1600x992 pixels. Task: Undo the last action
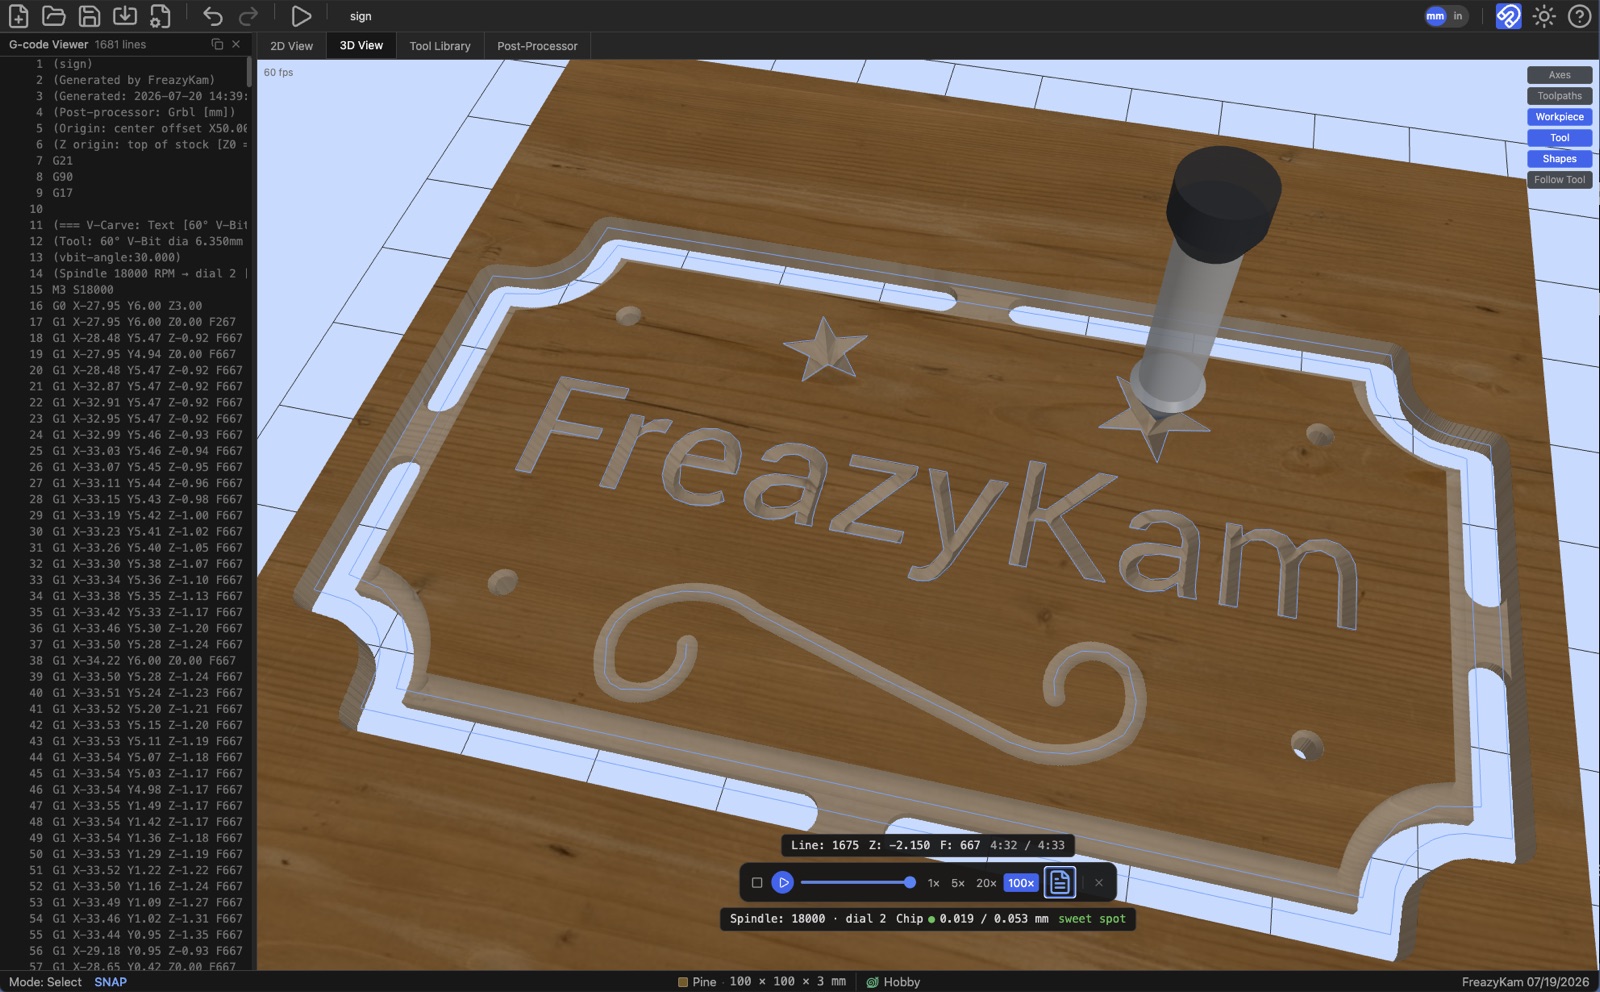(x=212, y=16)
